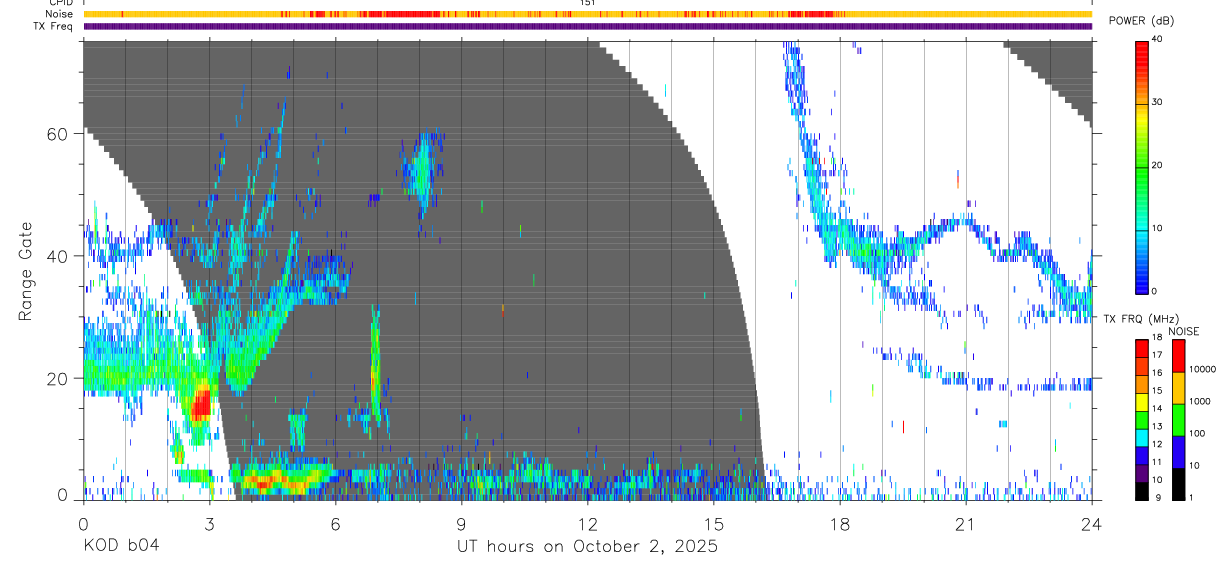Click the TX FRQ (MHz) color bar
The width and height of the screenshot is (1228, 567).
pyautogui.click(x=1142, y=419)
